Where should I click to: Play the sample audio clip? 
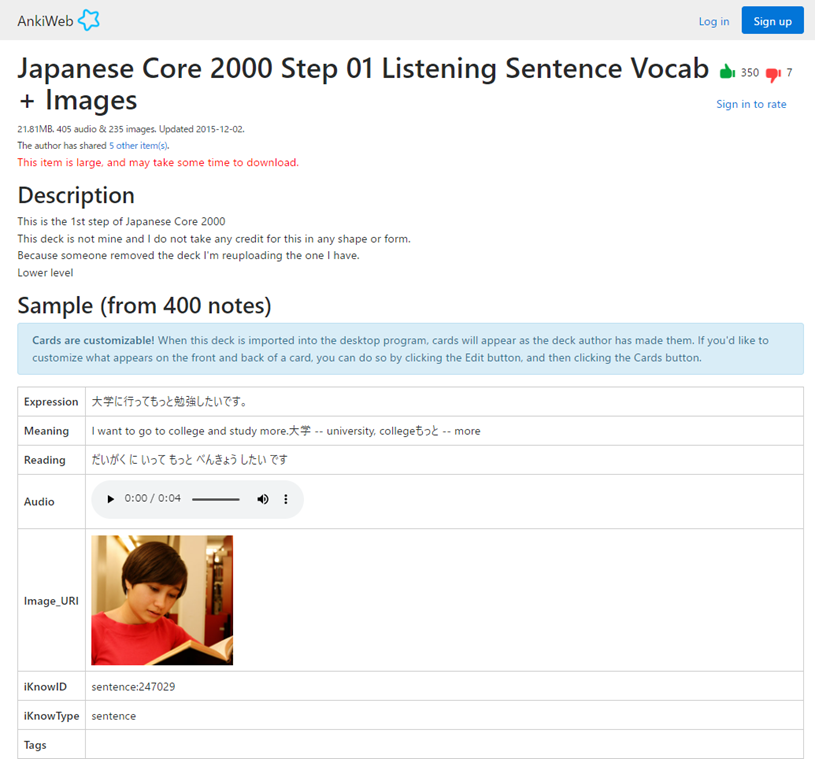[110, 499]
